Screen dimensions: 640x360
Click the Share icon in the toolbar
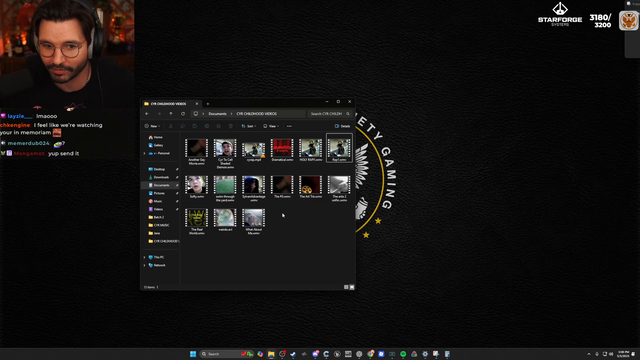pyautogui.click(x=219, y=126)
